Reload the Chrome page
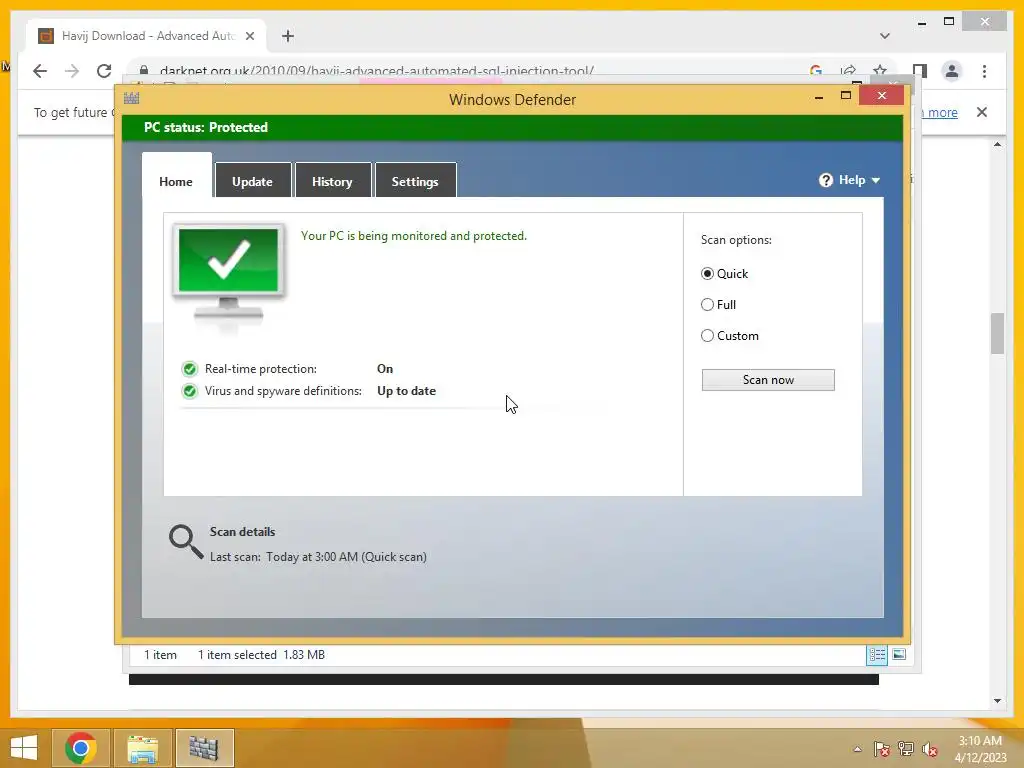The image size is (1024, 768). point(104,71)
